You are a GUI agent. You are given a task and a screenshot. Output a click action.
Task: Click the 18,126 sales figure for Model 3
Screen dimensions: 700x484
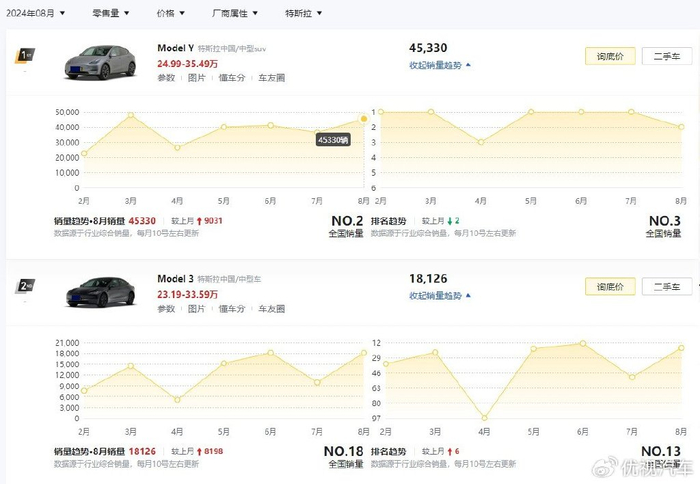428,279
